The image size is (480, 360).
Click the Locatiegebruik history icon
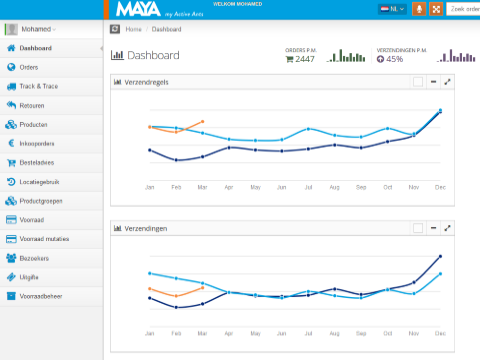click(11, 182)
